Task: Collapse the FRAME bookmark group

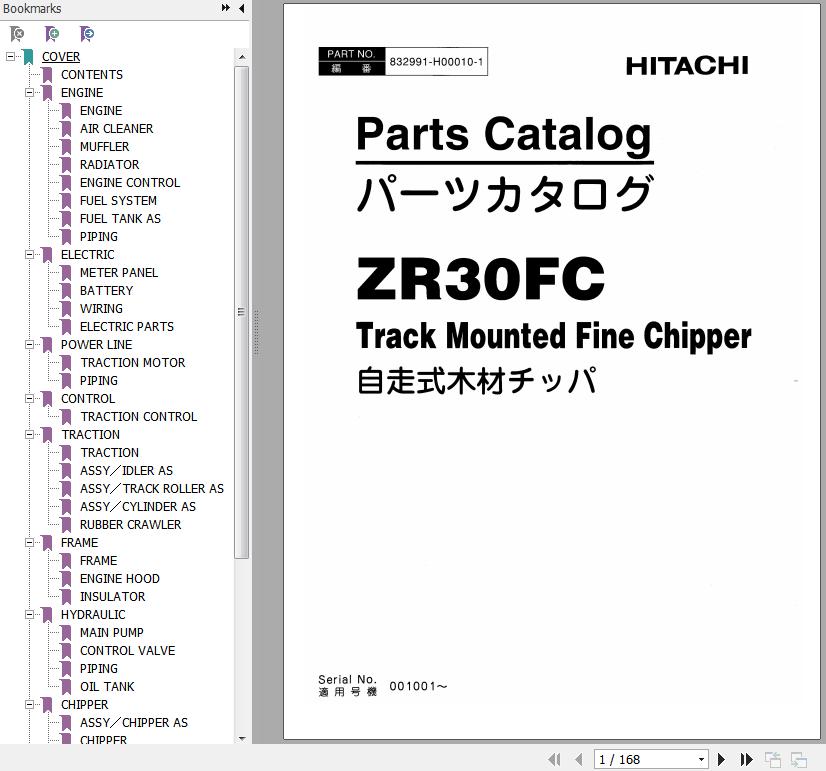Action: 30,543
